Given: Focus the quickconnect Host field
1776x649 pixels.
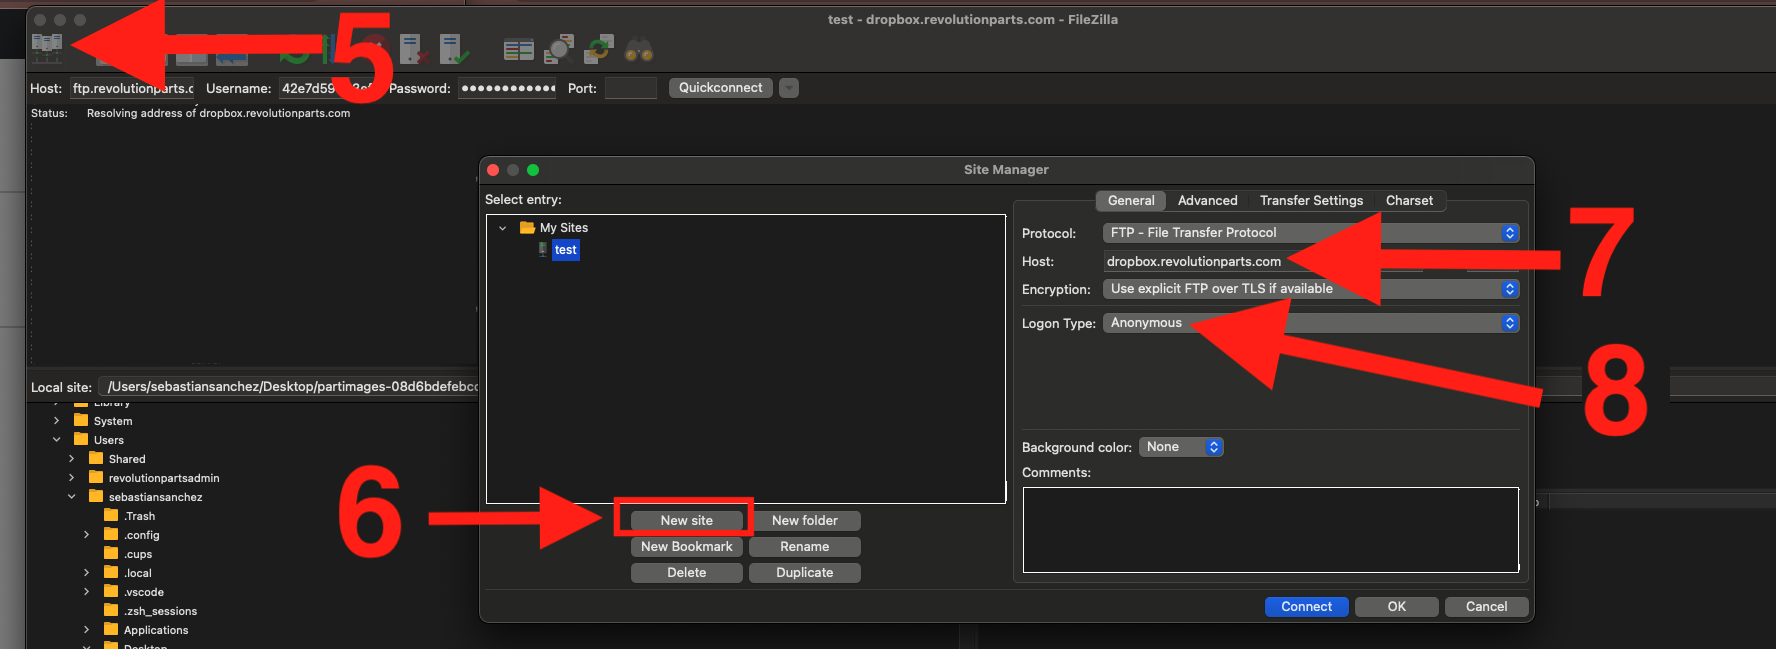Looking at the screenshot, I should 132,88.
